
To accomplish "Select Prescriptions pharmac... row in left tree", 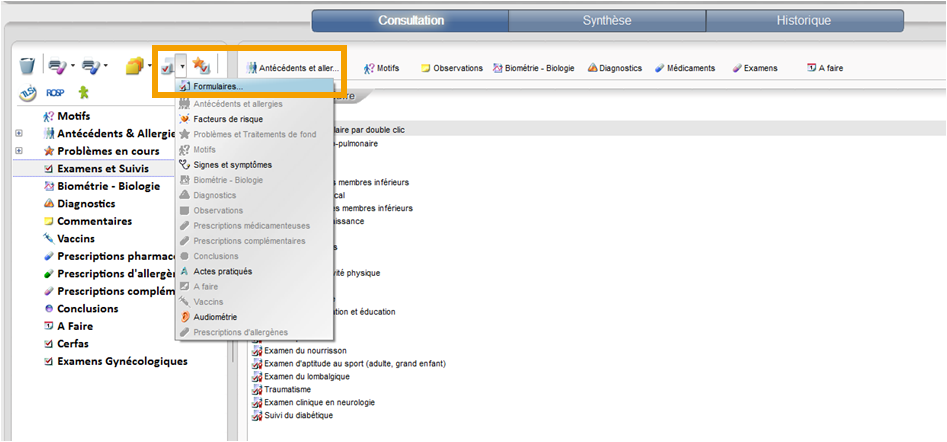I will coord(109,256).
